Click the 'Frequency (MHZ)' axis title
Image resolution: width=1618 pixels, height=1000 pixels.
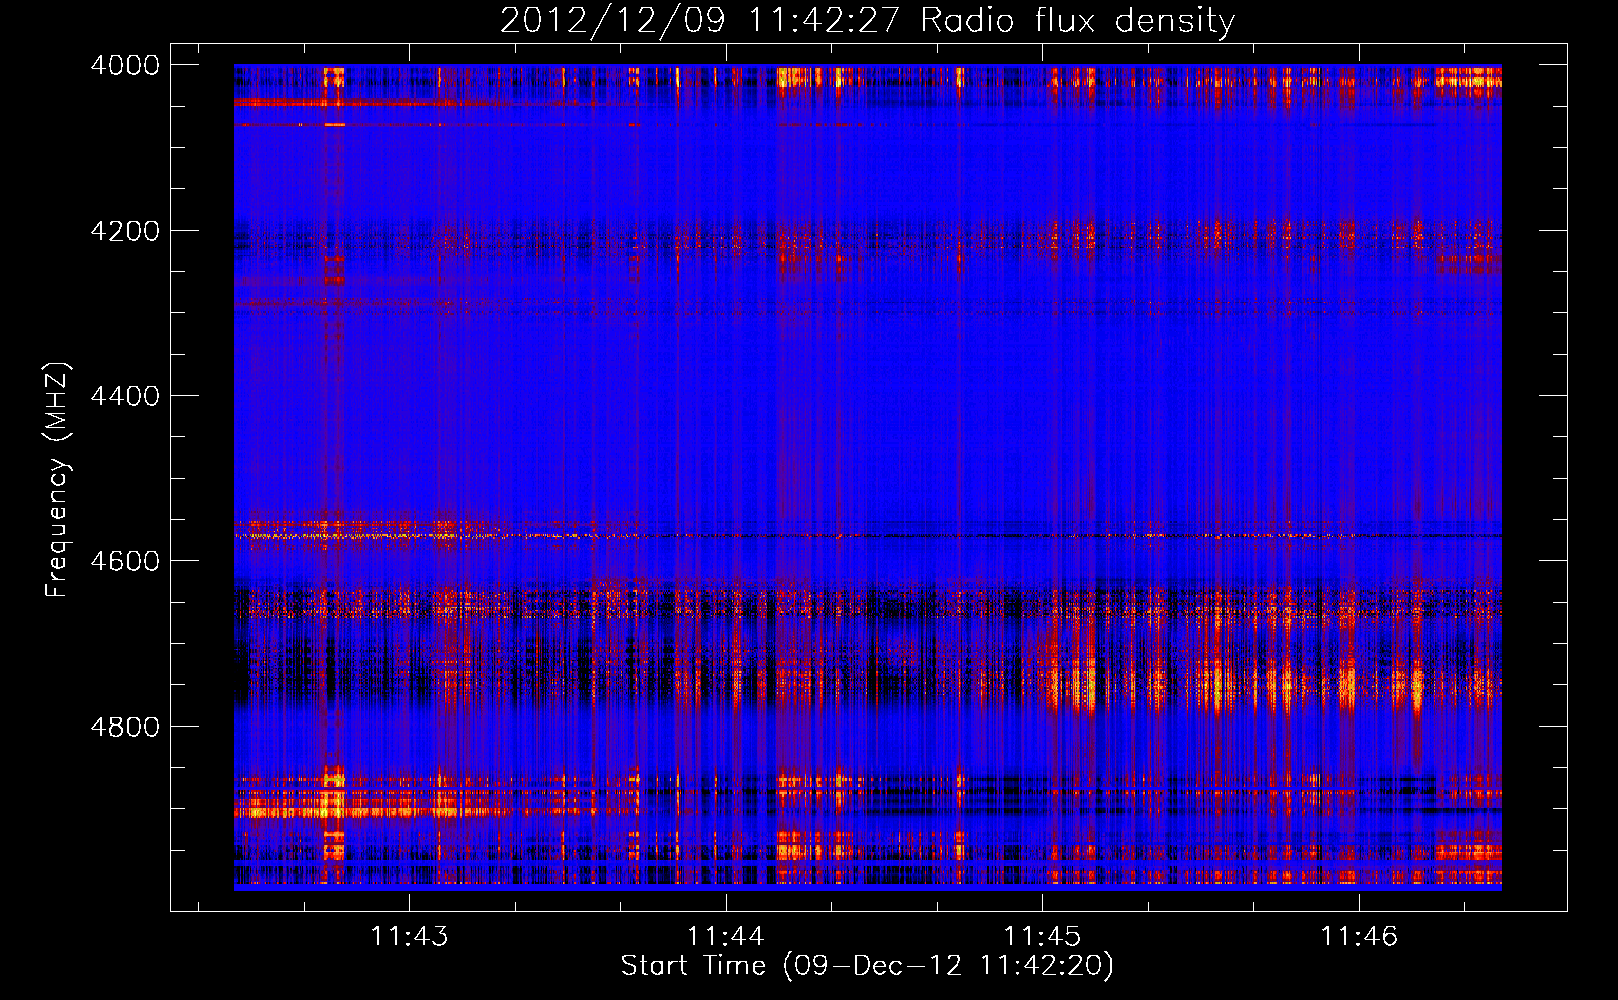(x=58, y=479)
